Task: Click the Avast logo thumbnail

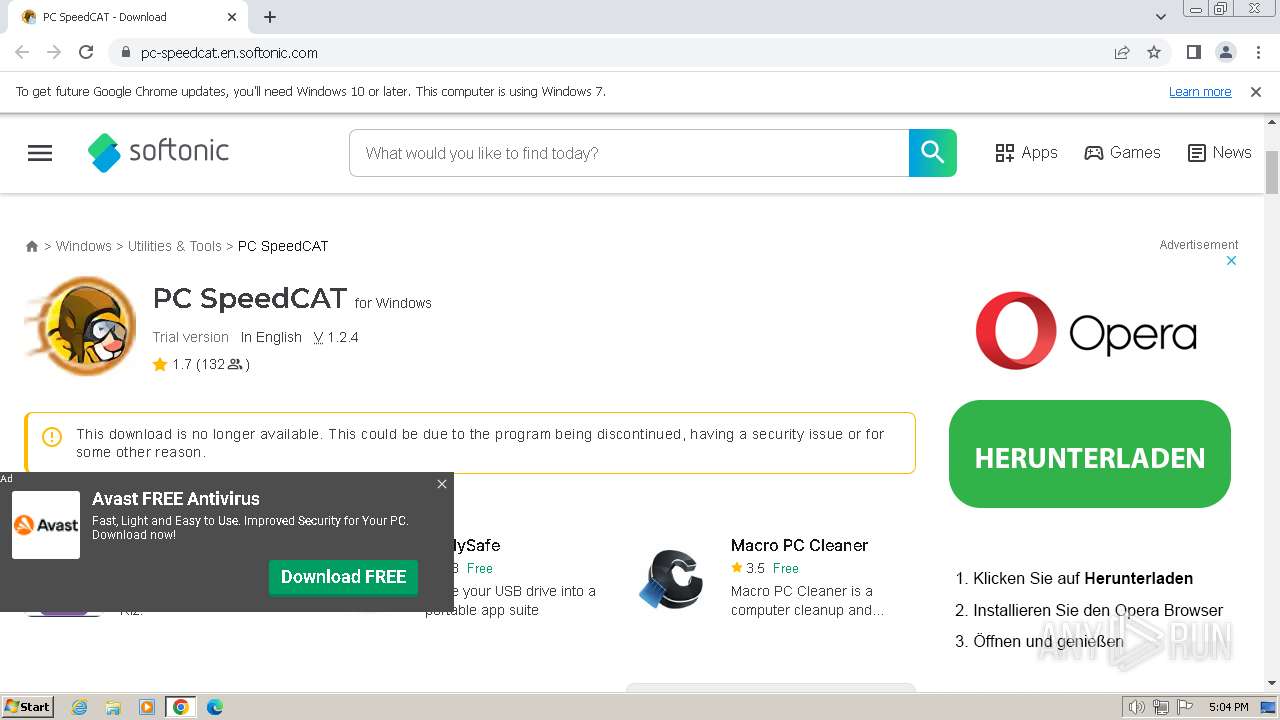Action: point(46,525)
